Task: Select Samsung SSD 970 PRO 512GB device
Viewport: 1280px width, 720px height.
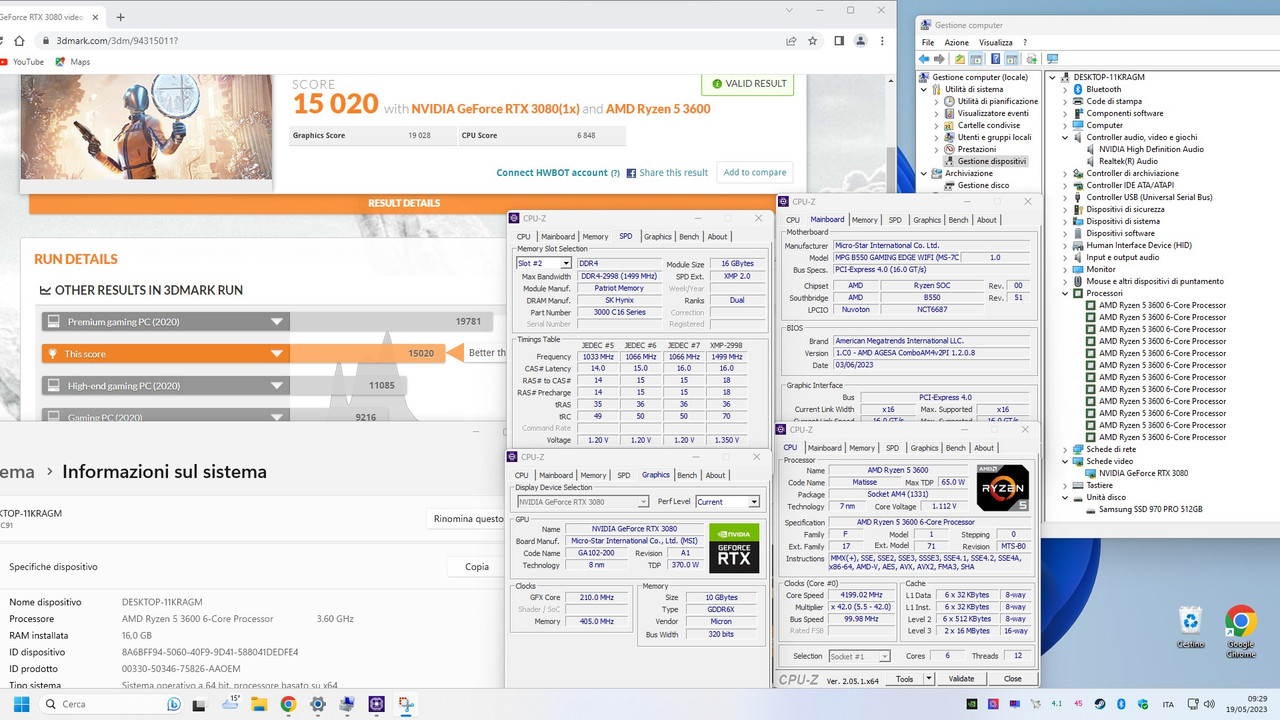Action: pyautogui.click(x=1150, y=509)
